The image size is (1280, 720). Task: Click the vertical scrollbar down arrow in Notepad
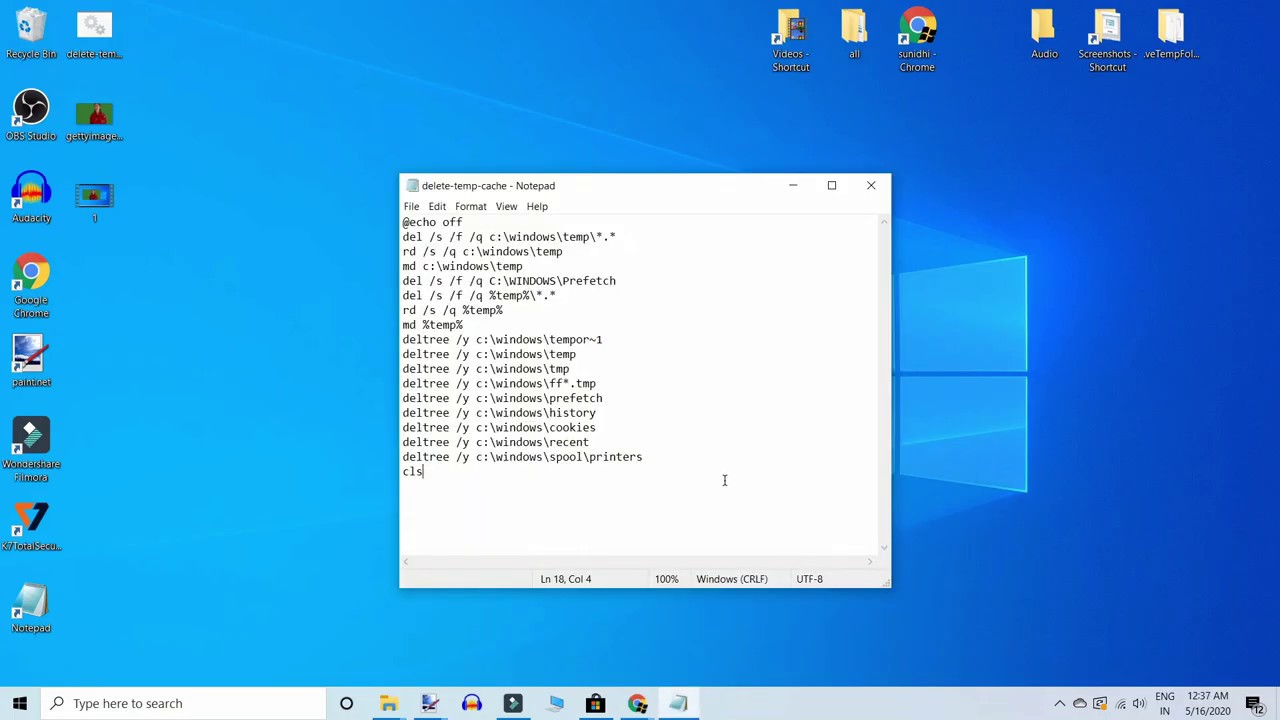pyautogui.click(x=883, y=547)
